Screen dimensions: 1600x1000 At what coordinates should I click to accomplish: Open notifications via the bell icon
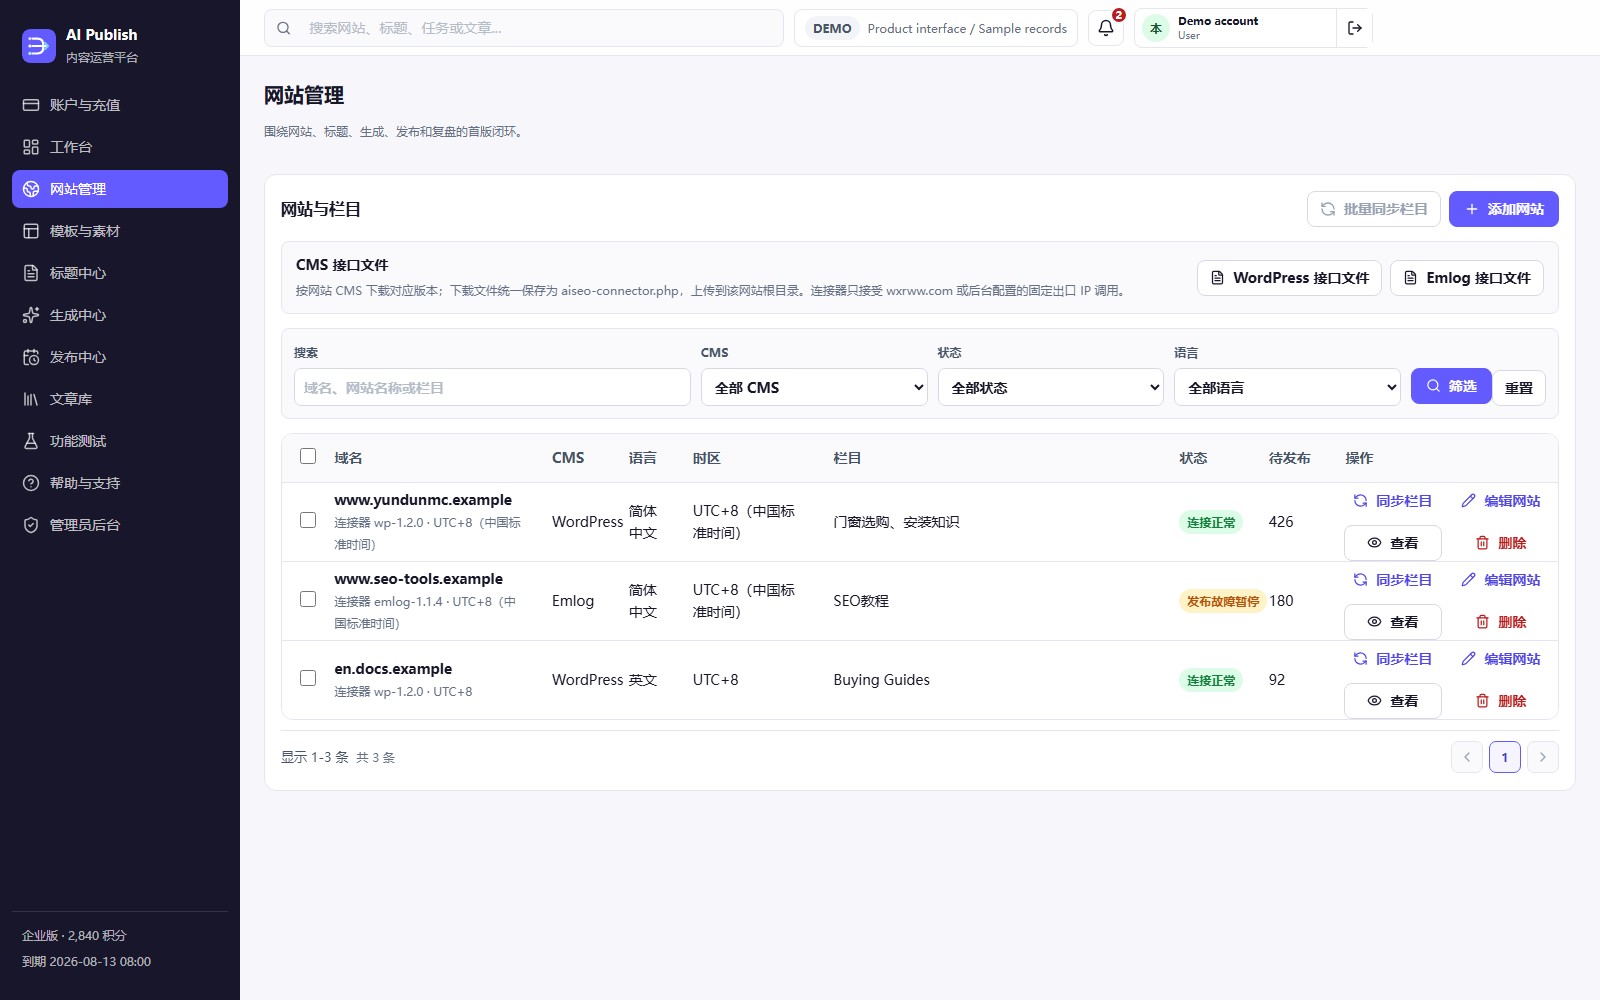[x=1106, y=28]
